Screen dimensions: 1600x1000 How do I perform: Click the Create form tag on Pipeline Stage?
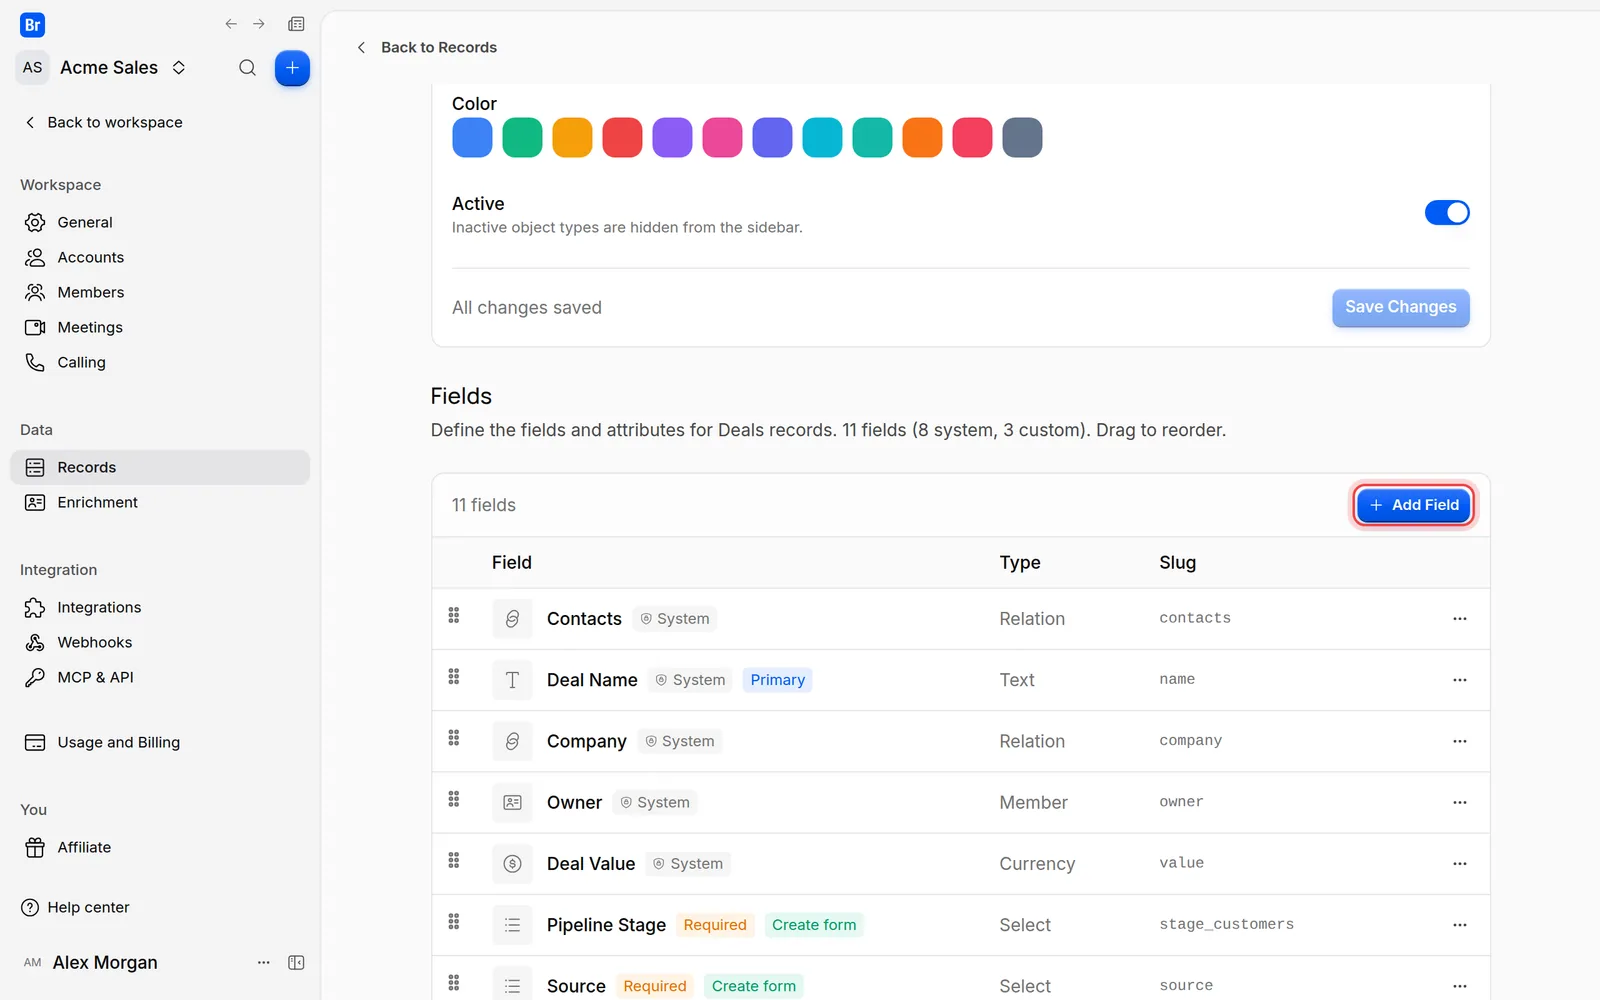point(814,925)
